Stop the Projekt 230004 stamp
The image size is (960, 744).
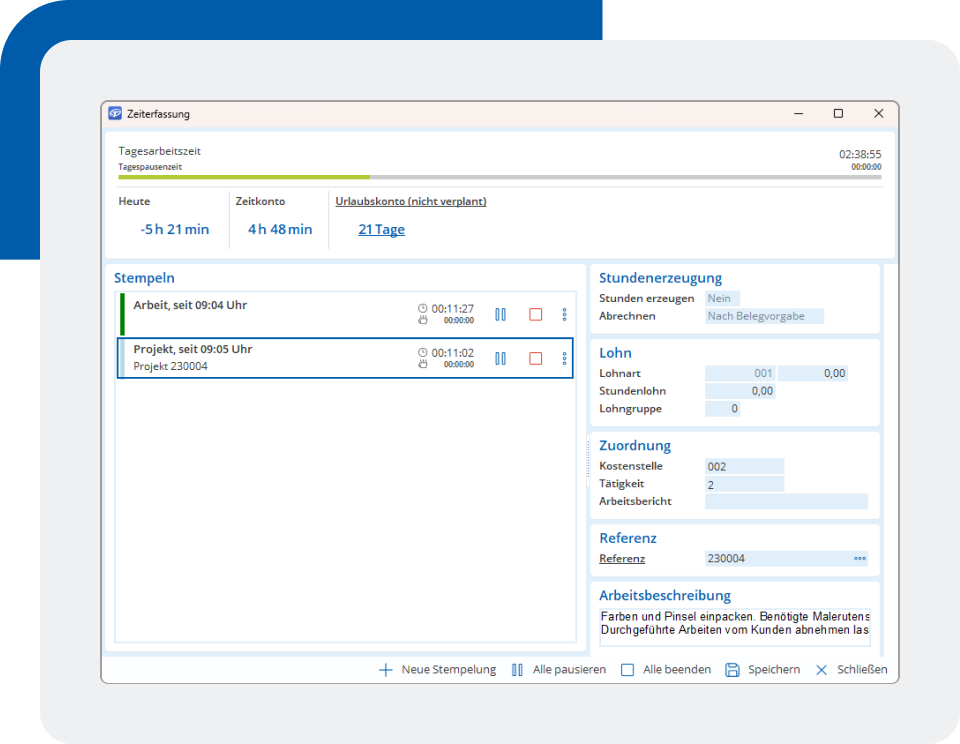point(535,358)
